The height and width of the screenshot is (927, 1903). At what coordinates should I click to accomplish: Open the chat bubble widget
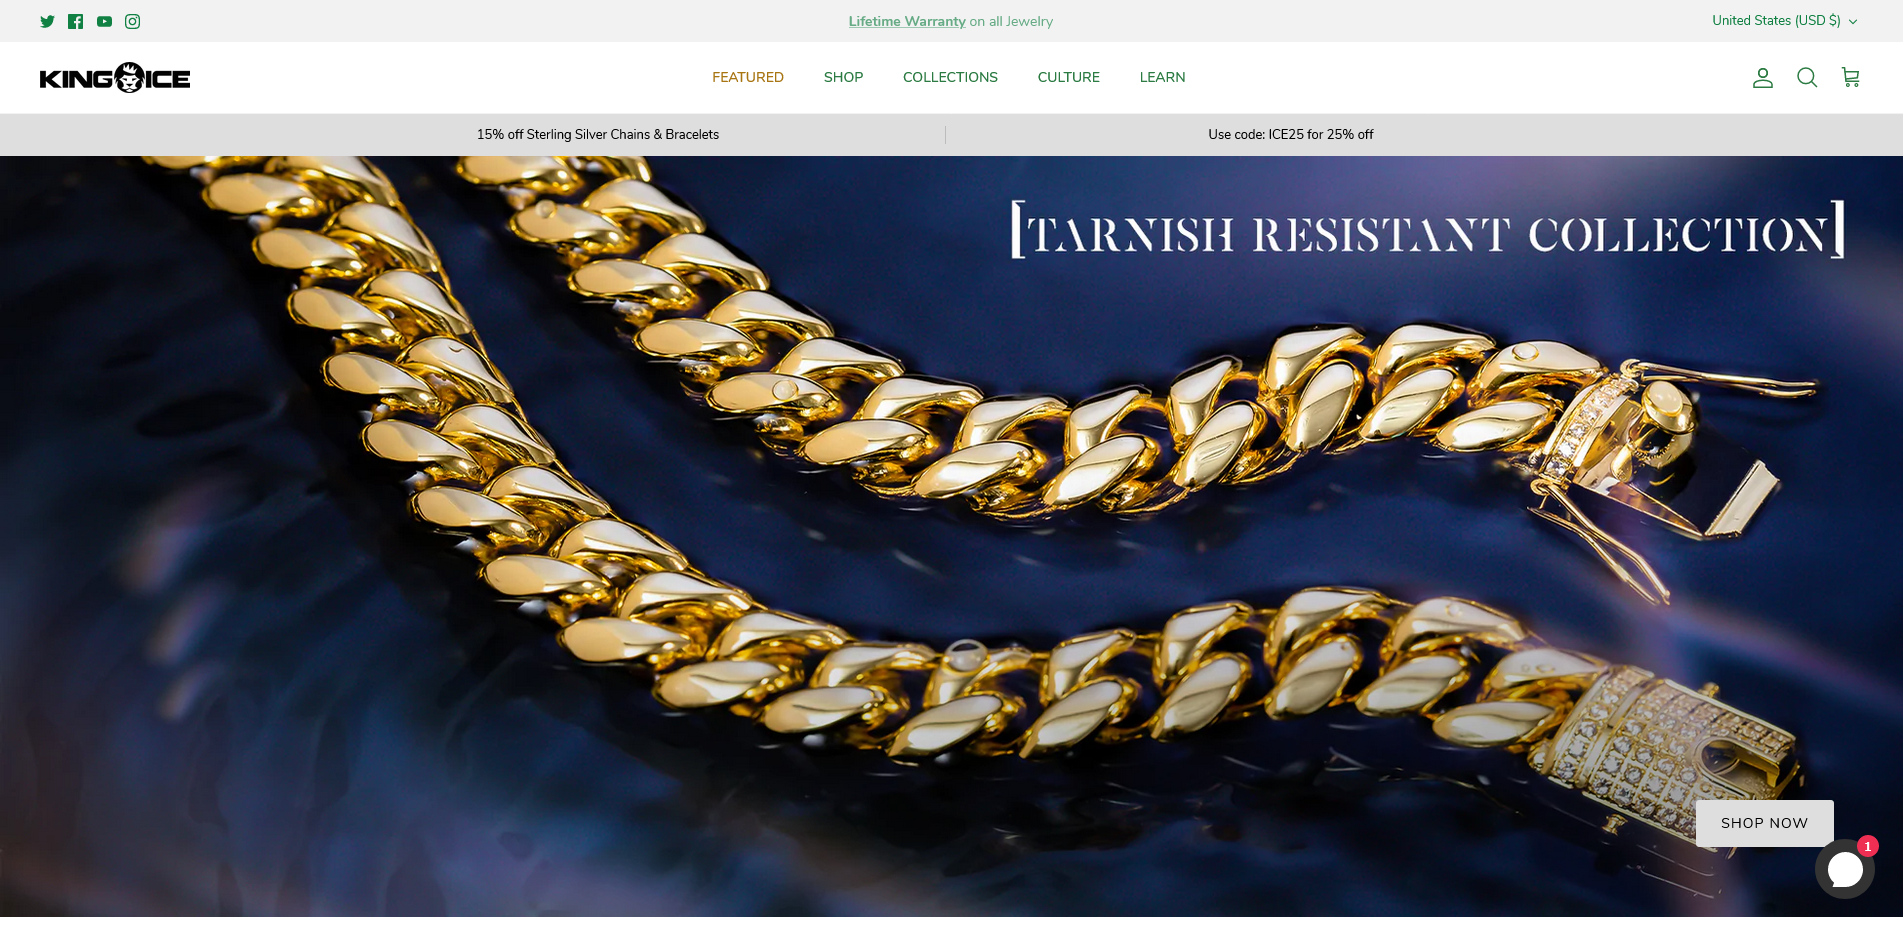pos(1844,869)
